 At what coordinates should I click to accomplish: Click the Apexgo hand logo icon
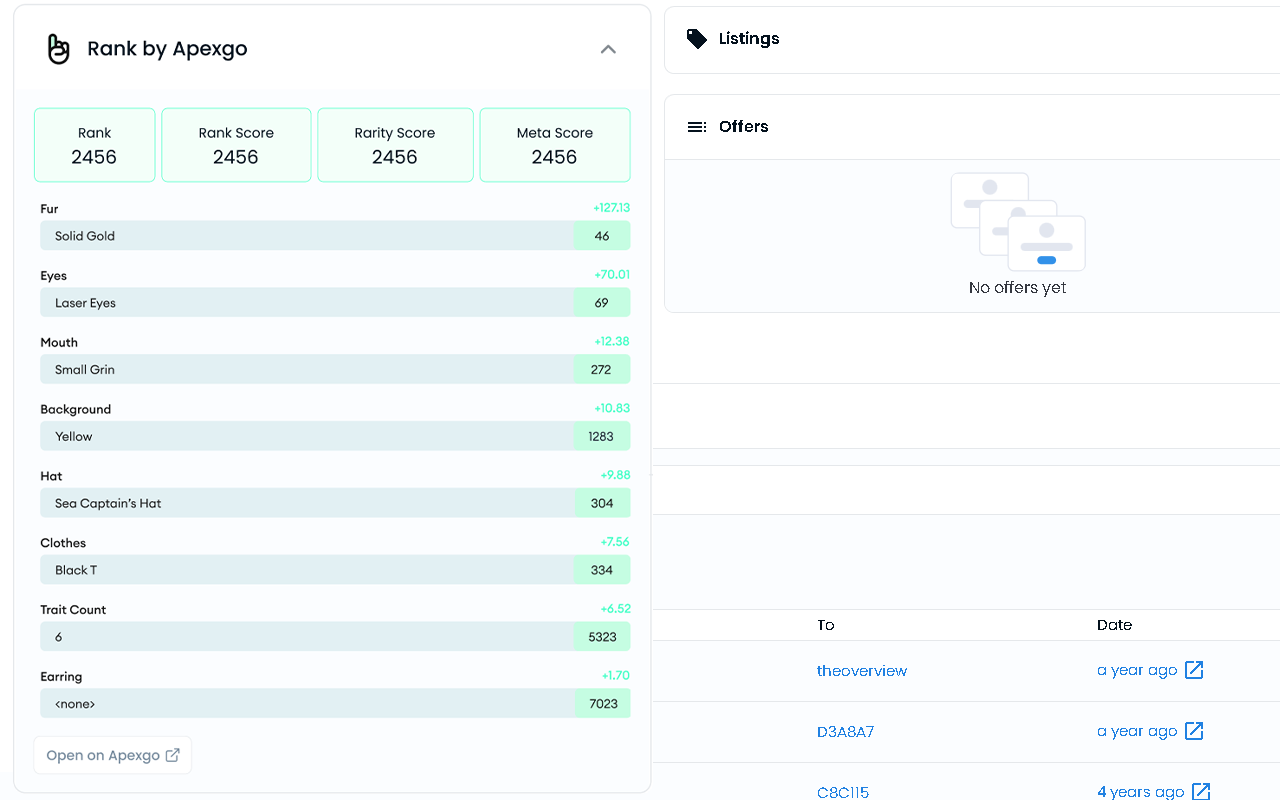[x=59, y=49]
